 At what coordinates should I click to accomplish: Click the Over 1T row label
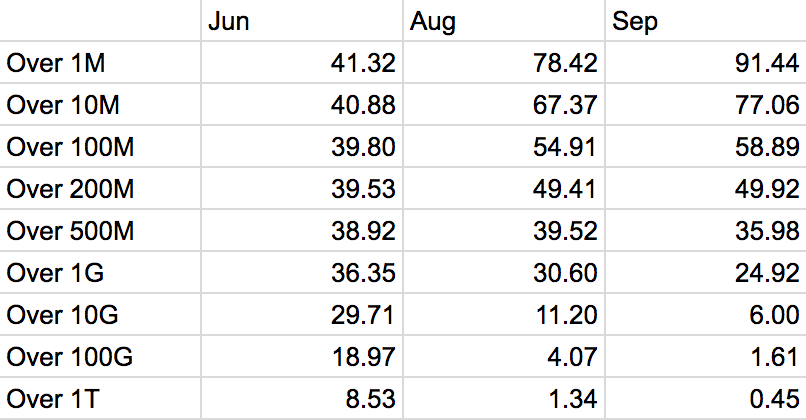point(100,398)
